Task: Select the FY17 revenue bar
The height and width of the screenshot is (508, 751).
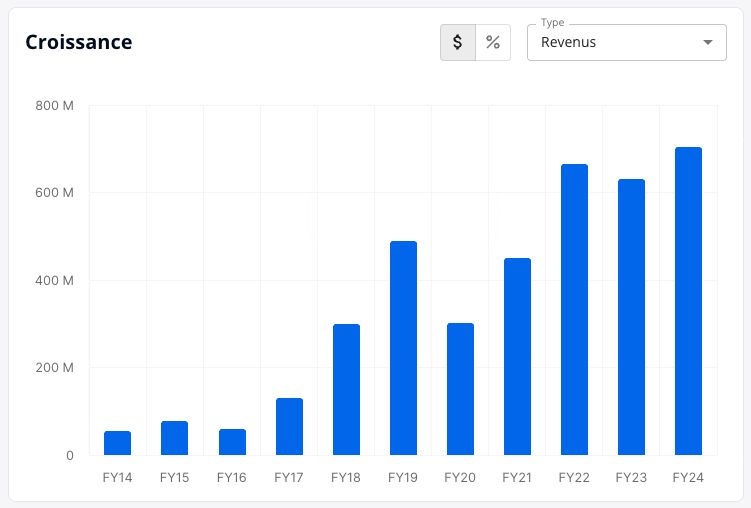Action: 289,426
